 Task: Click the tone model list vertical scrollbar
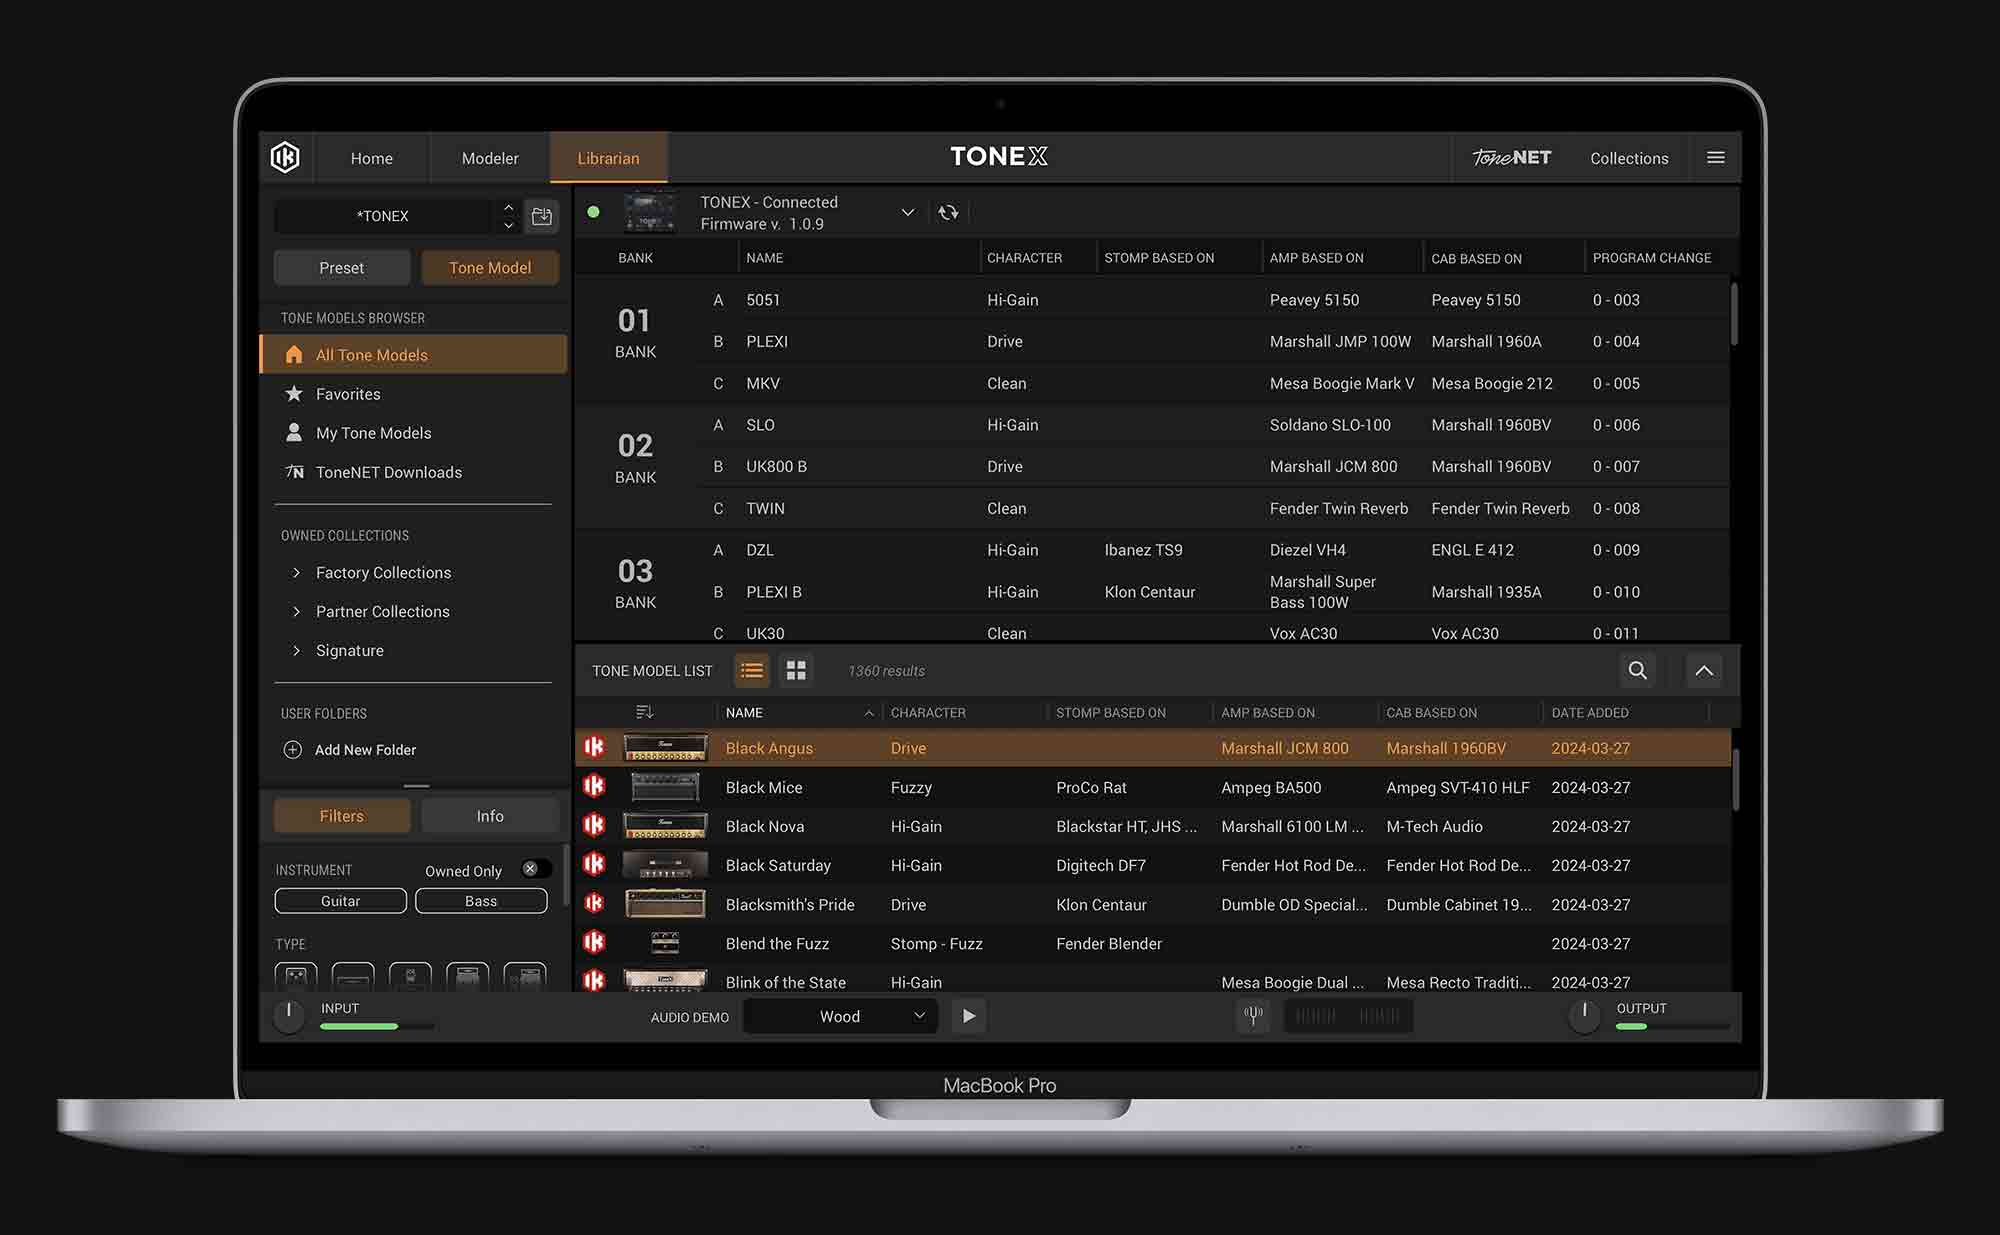(1735, 780)
